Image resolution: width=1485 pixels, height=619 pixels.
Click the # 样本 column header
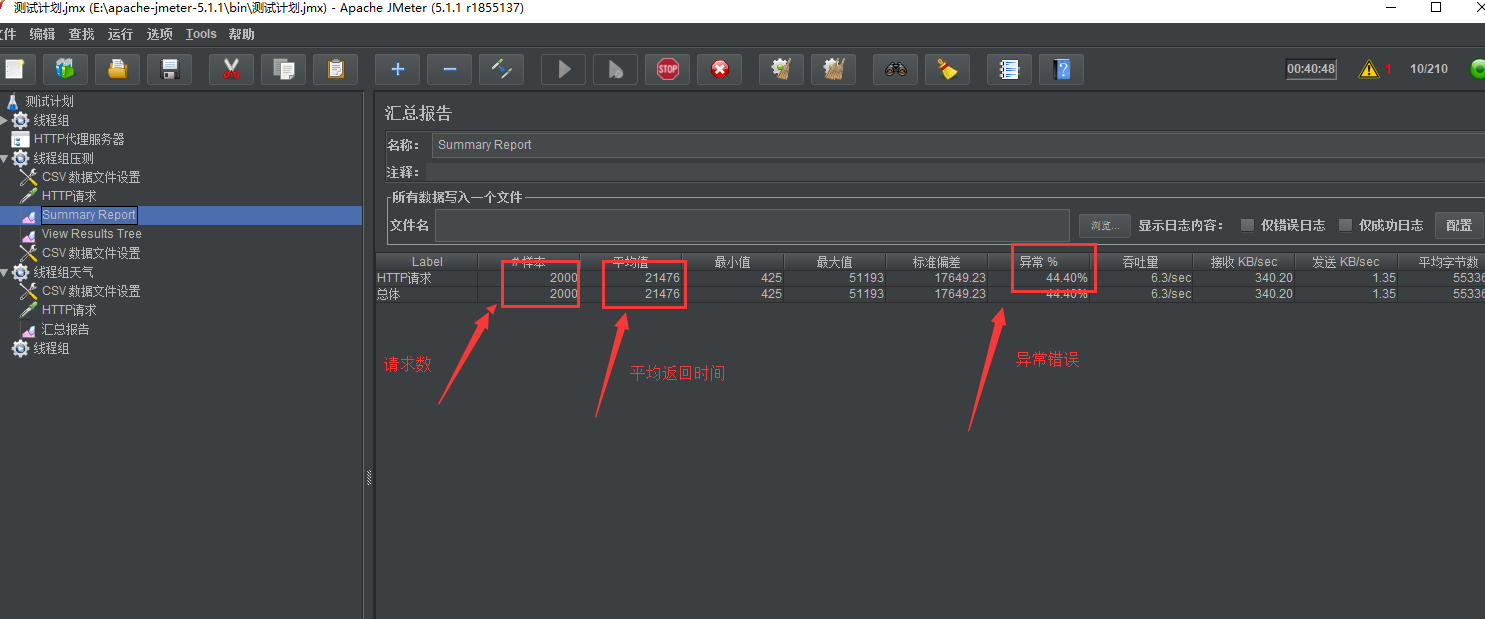click(529, 262)
